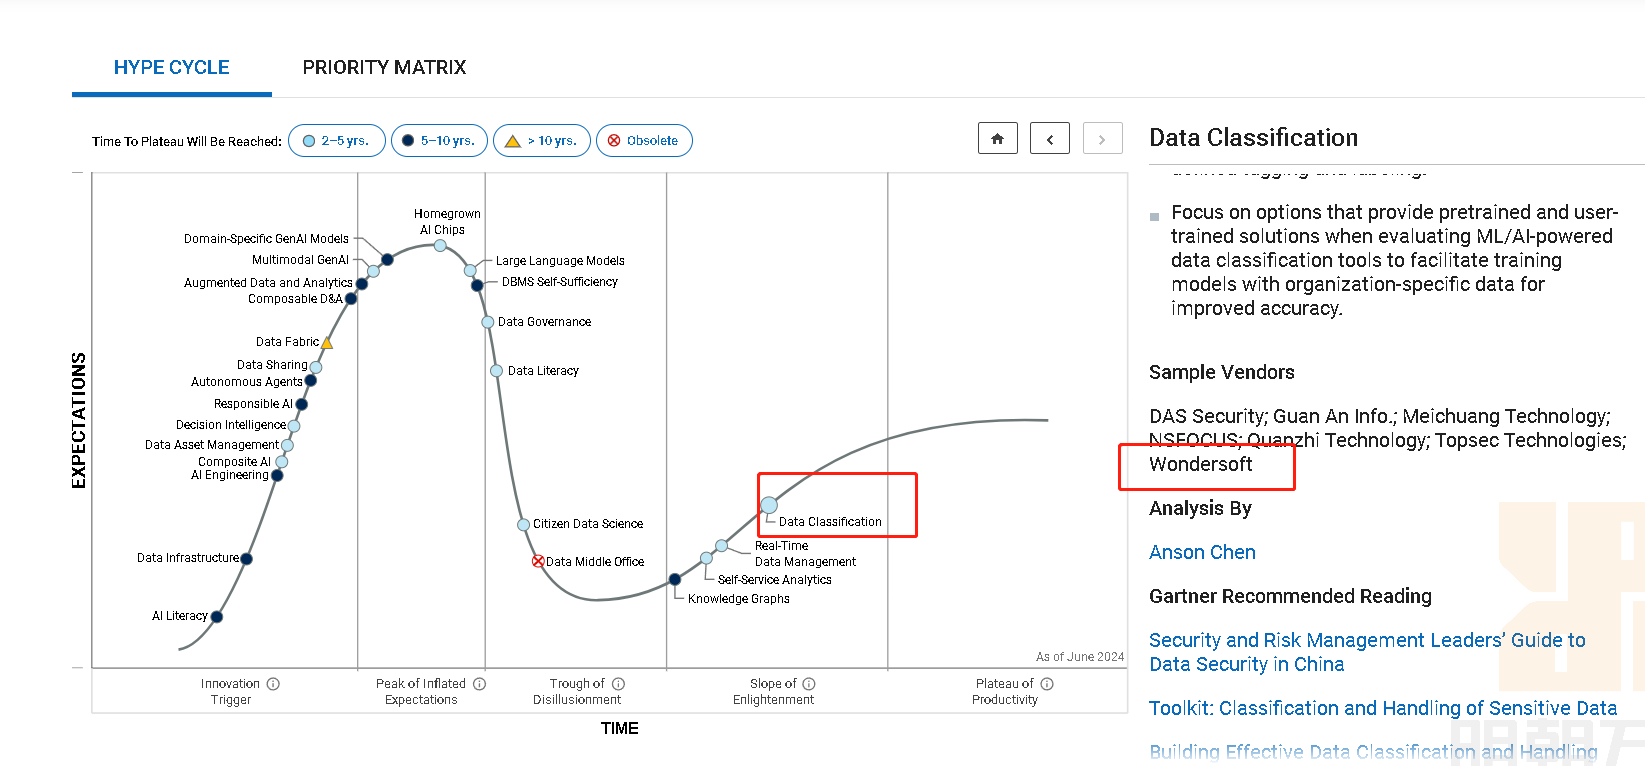
Task: Click the home icon button
Action: (997, 139)
